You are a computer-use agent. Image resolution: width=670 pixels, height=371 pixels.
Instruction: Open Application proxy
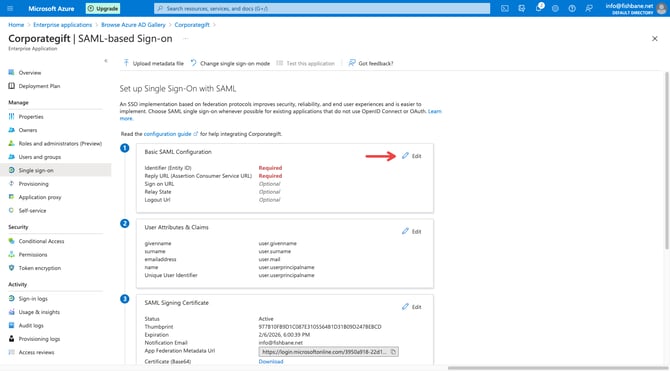[40, 197]
